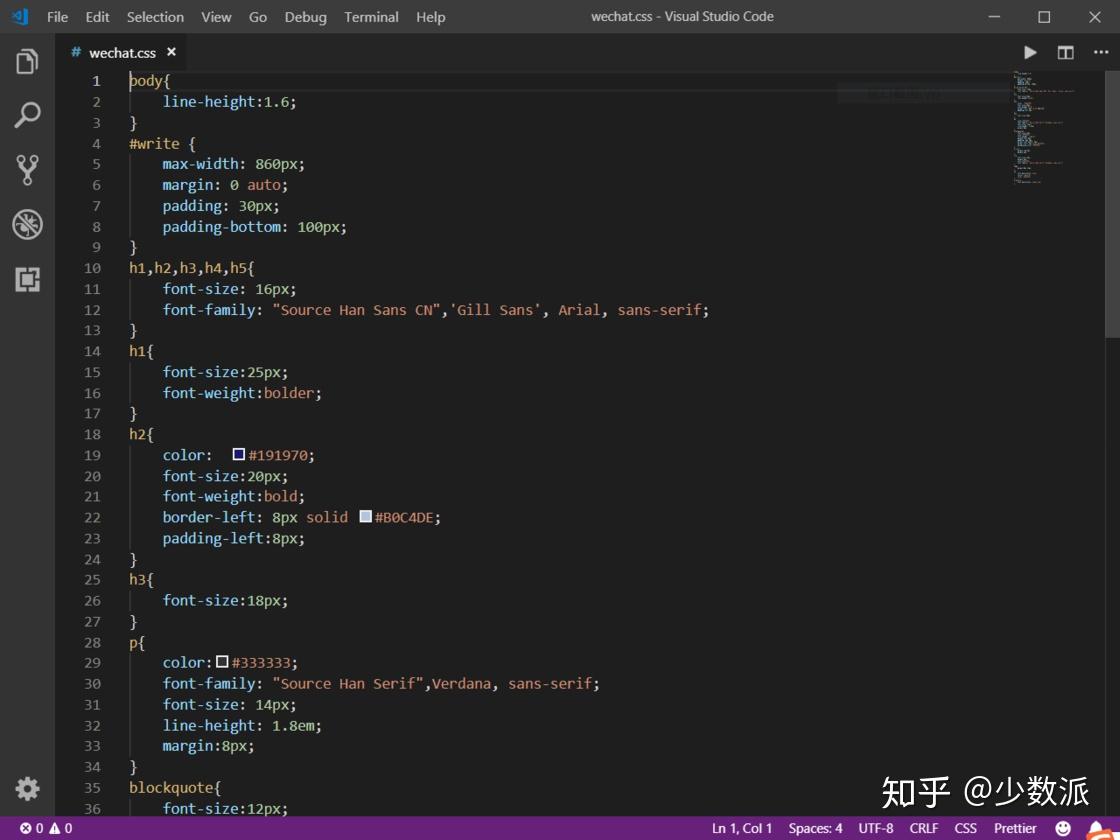Open the Debug view icon
Image resolution: width=1120 pixels, height=840 pixels.
click(27, 225)
